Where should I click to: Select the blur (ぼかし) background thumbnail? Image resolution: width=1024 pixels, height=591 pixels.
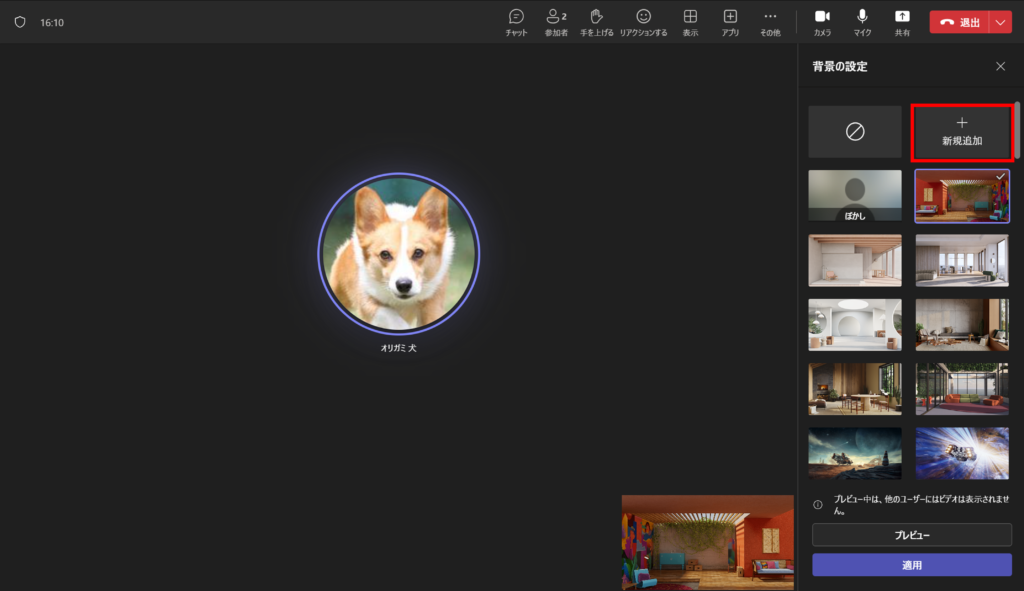855,195
